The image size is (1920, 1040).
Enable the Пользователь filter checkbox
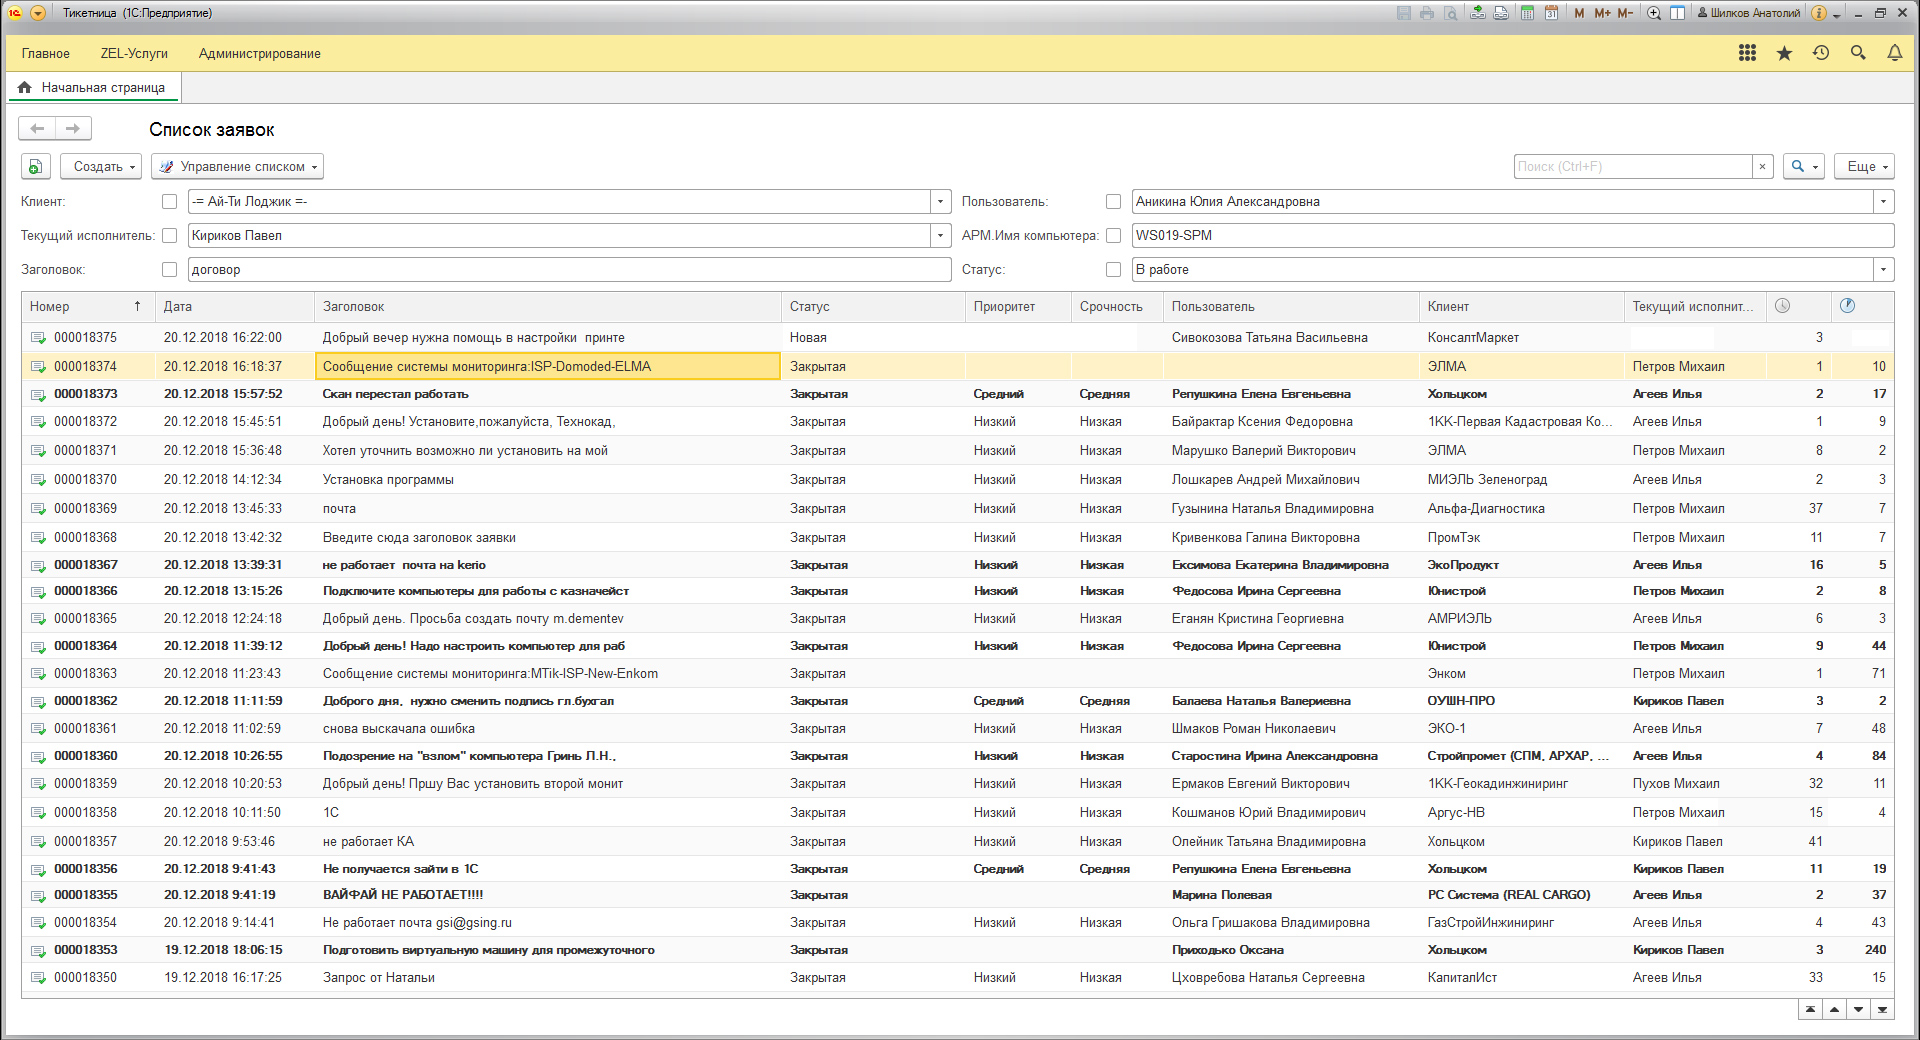pos(1113,202)
